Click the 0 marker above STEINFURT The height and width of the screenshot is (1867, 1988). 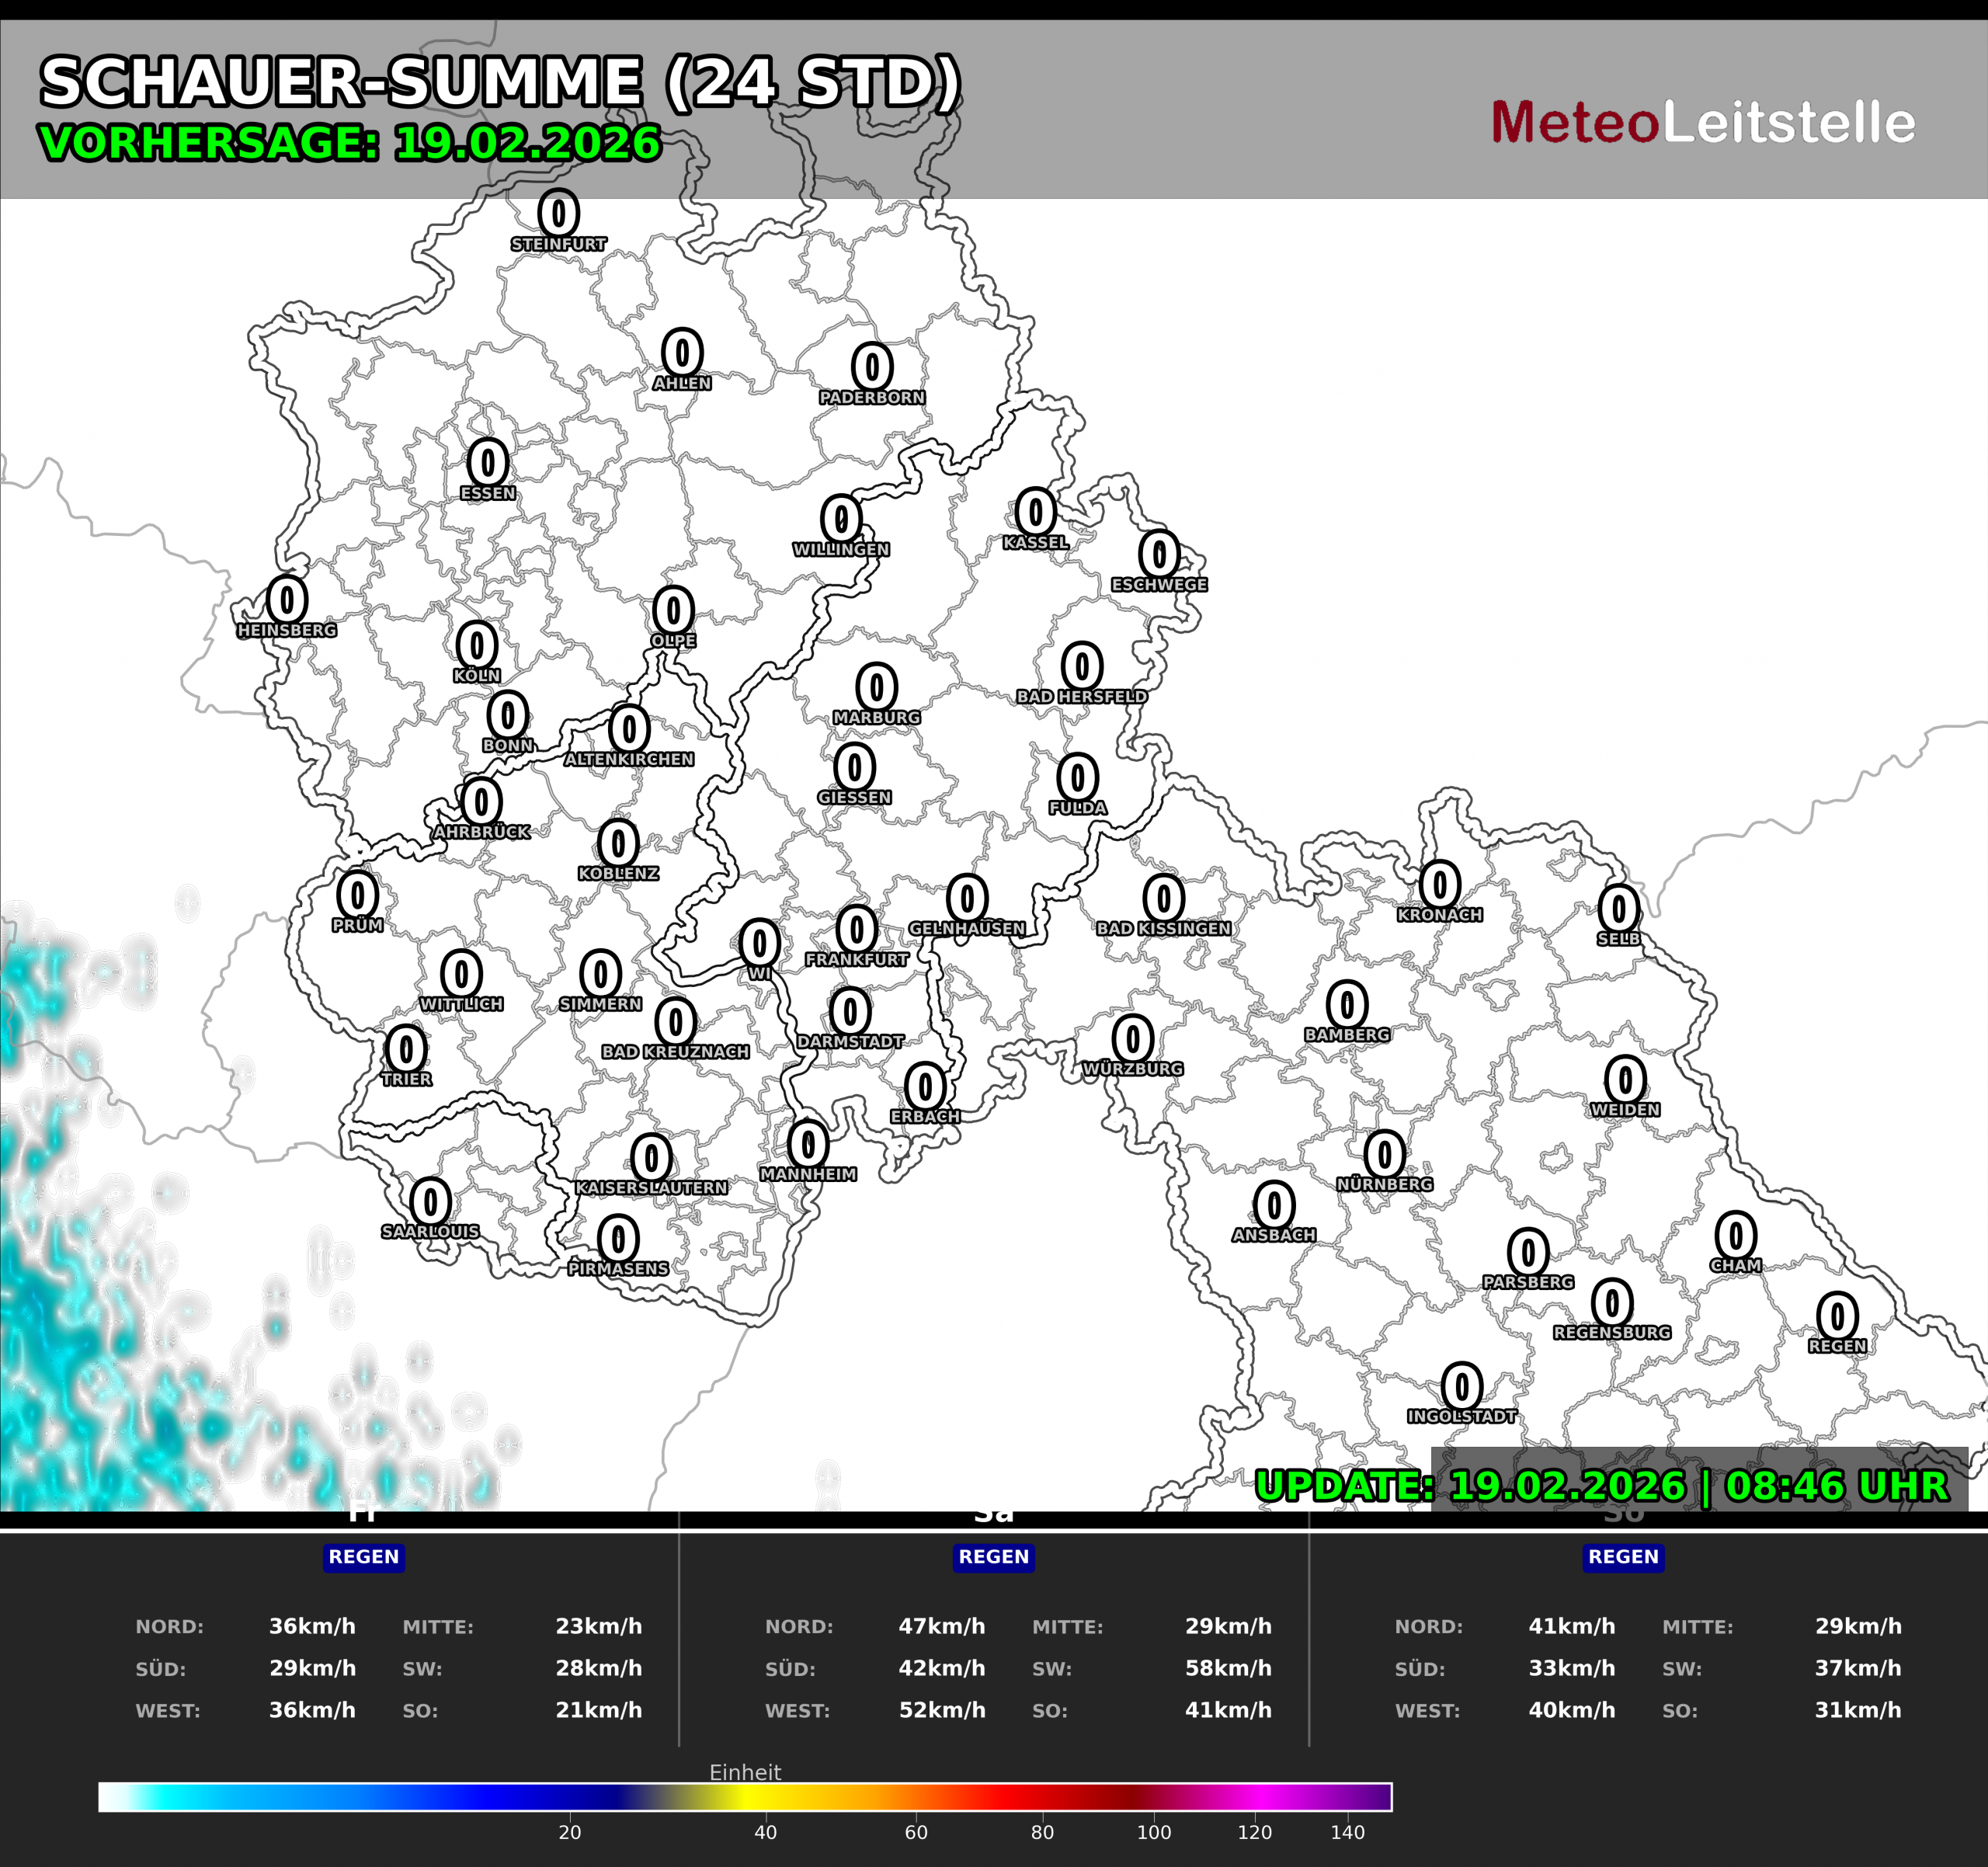558,213
